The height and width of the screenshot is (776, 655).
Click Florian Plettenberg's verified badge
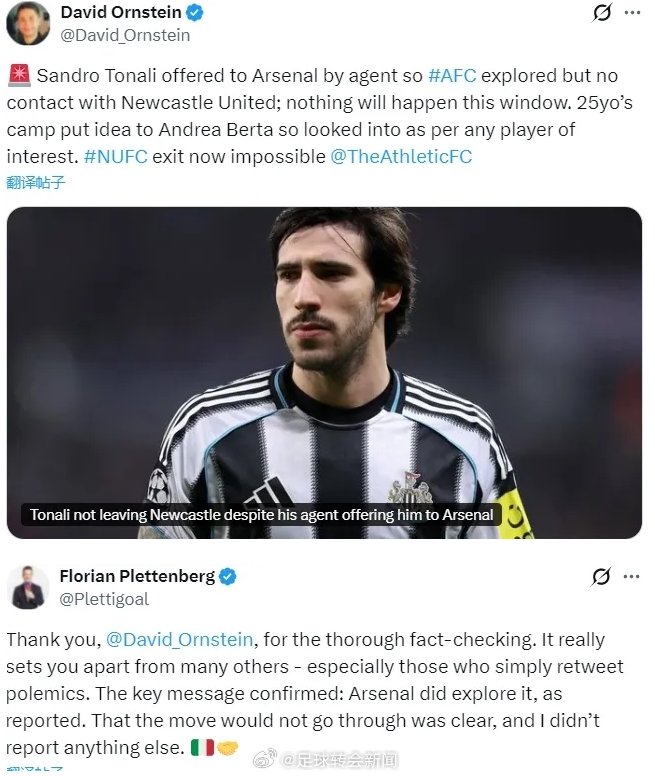(228, 577)
